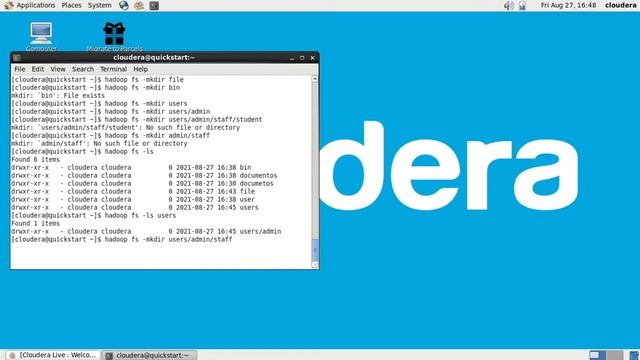
Task: Click the 'documetos' directory listing row
Action: pos(142,184)
